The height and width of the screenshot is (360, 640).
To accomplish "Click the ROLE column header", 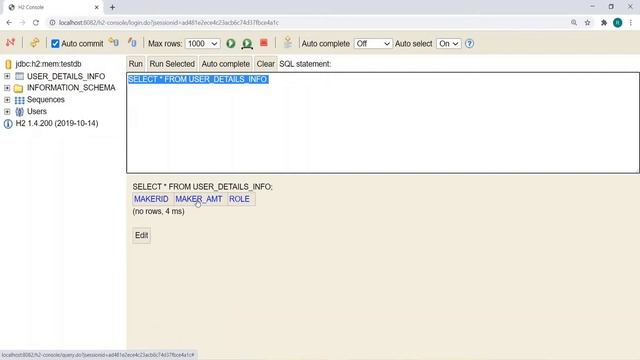I will pyautogui.click(x=239, y=199).
